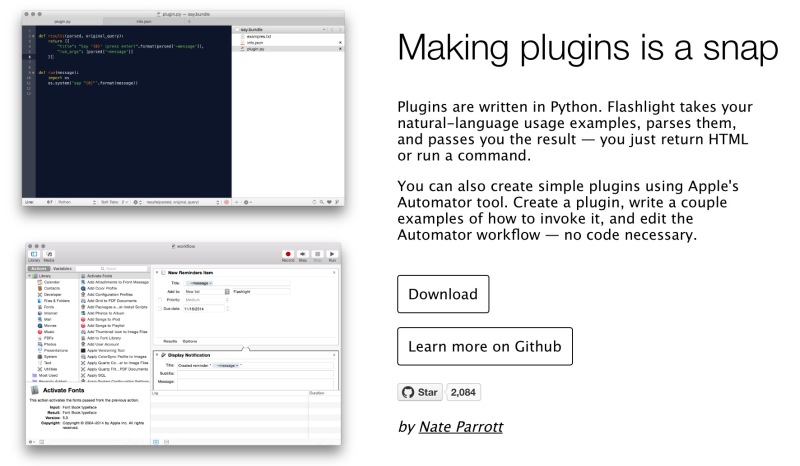Open the Medium priority dropdown
Screen dimensions: 800x466
click(207, 300)
